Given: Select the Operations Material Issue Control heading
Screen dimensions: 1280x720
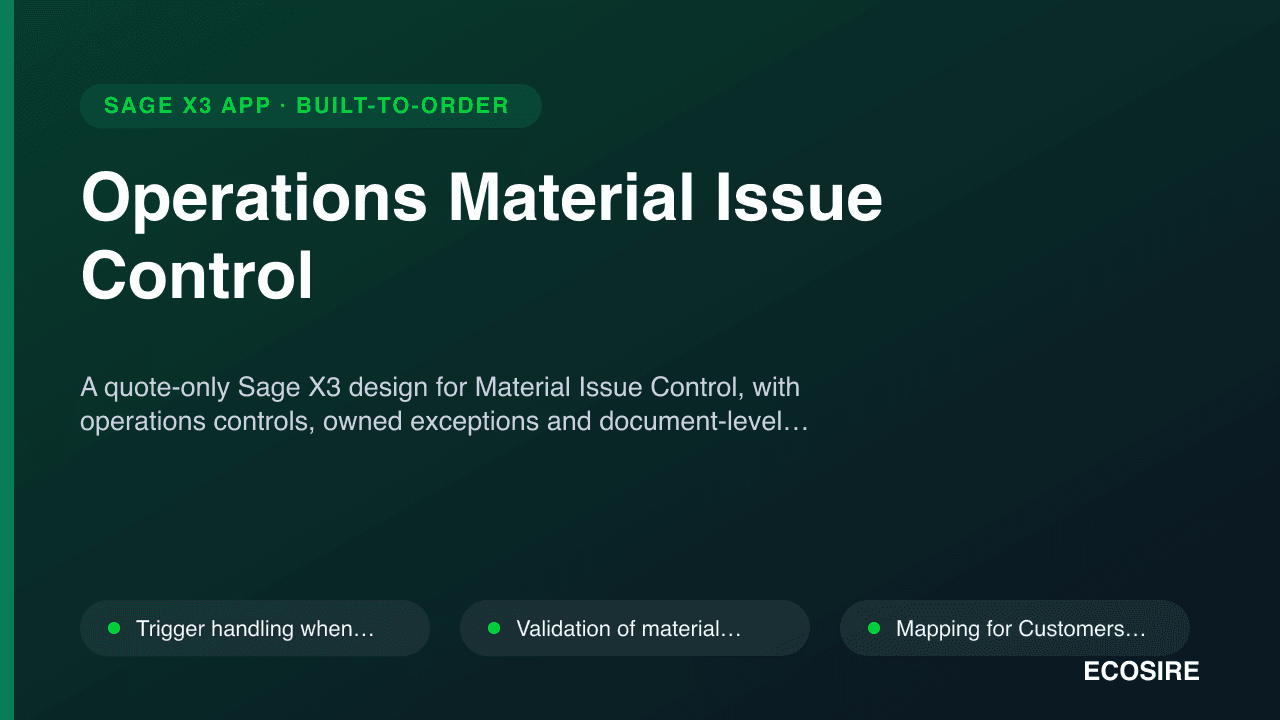Looking at the screenshot, I should [x=482, y=237].
